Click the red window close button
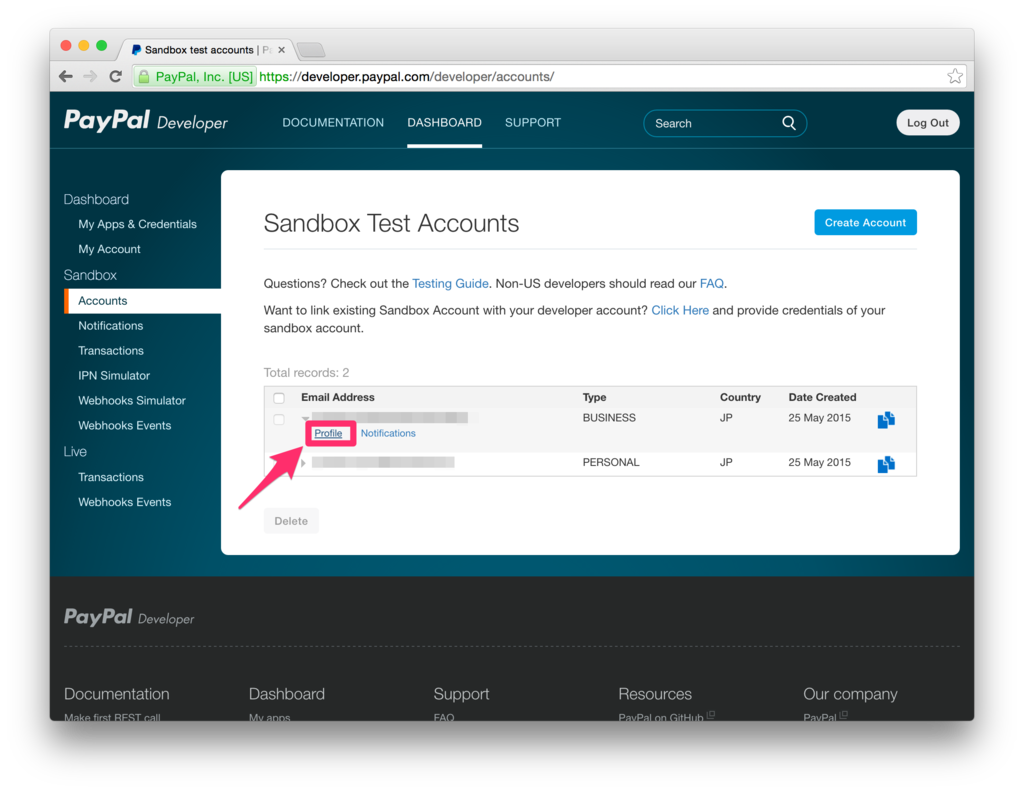 point(65,45)
